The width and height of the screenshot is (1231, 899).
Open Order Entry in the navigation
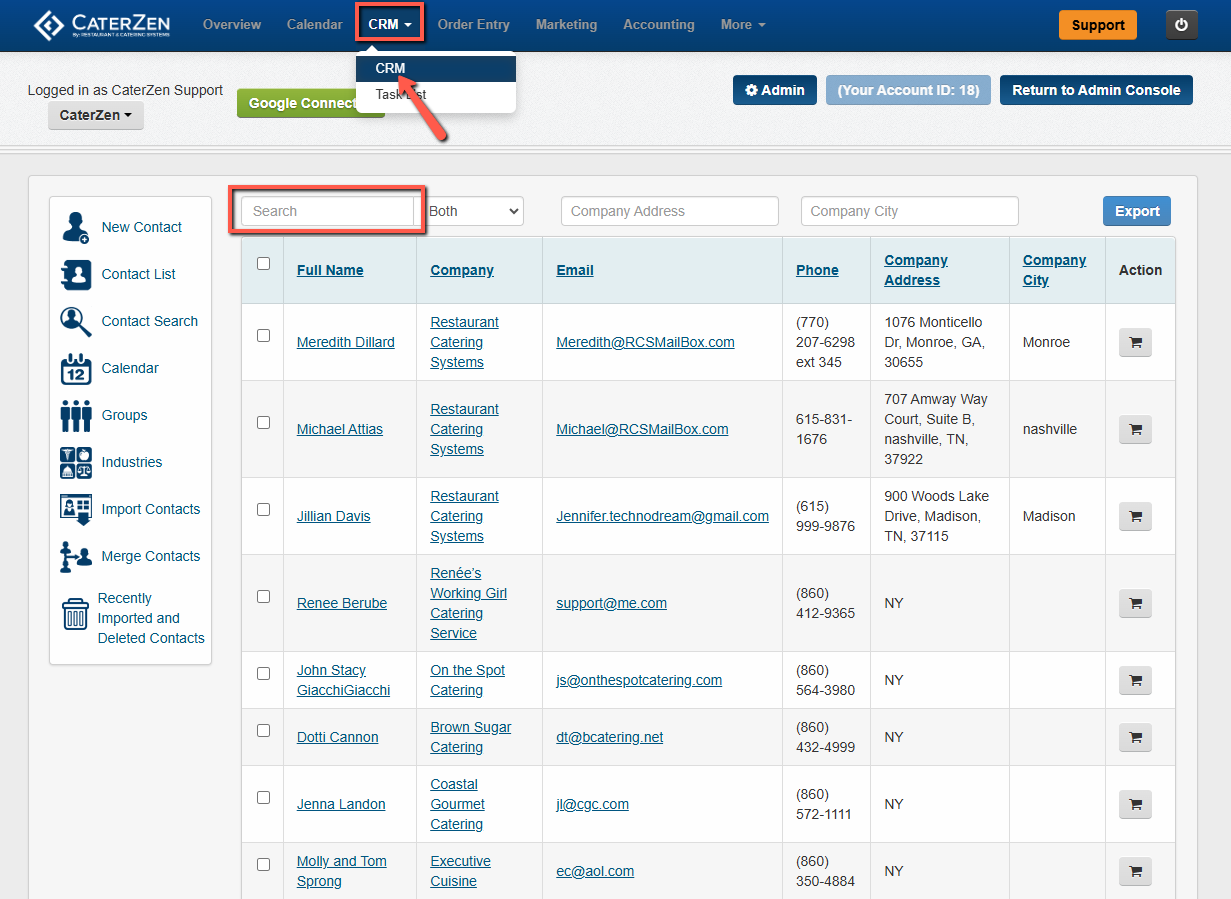click(473, 24)
